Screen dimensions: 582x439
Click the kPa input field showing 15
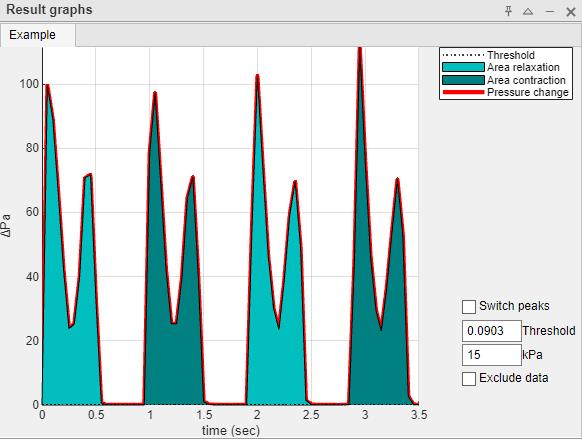pyautogui.click(x=491, y=355)
